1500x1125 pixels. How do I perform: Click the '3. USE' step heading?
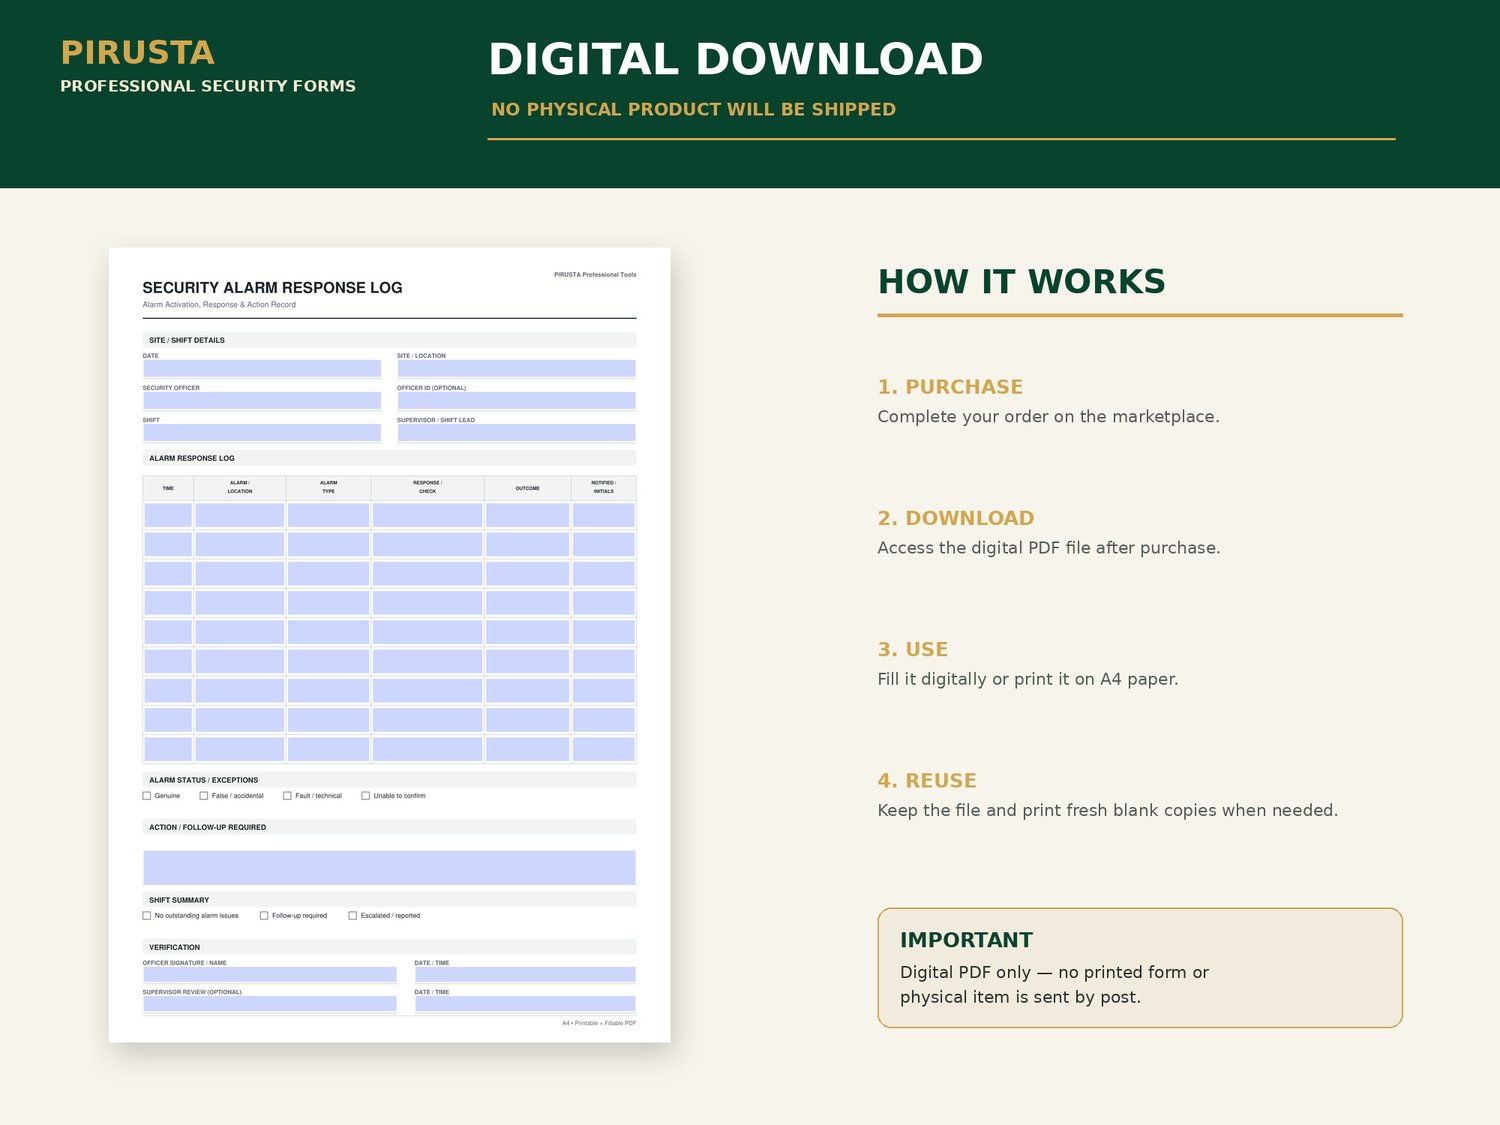(x=913, y=649)
